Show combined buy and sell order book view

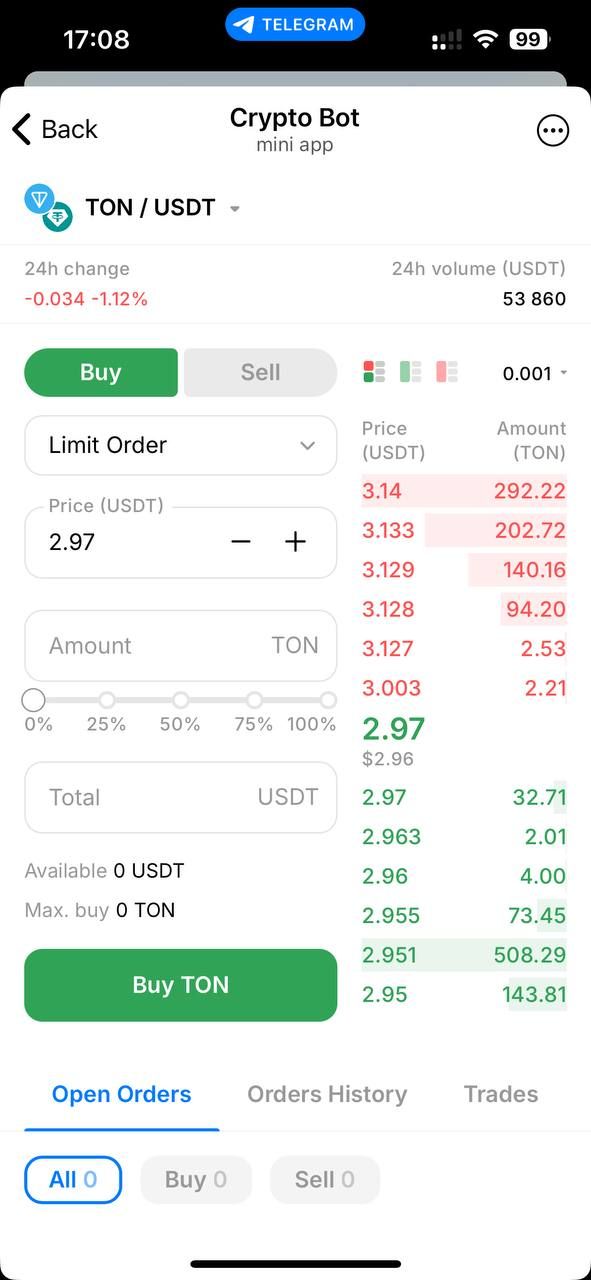coord(375,372)
